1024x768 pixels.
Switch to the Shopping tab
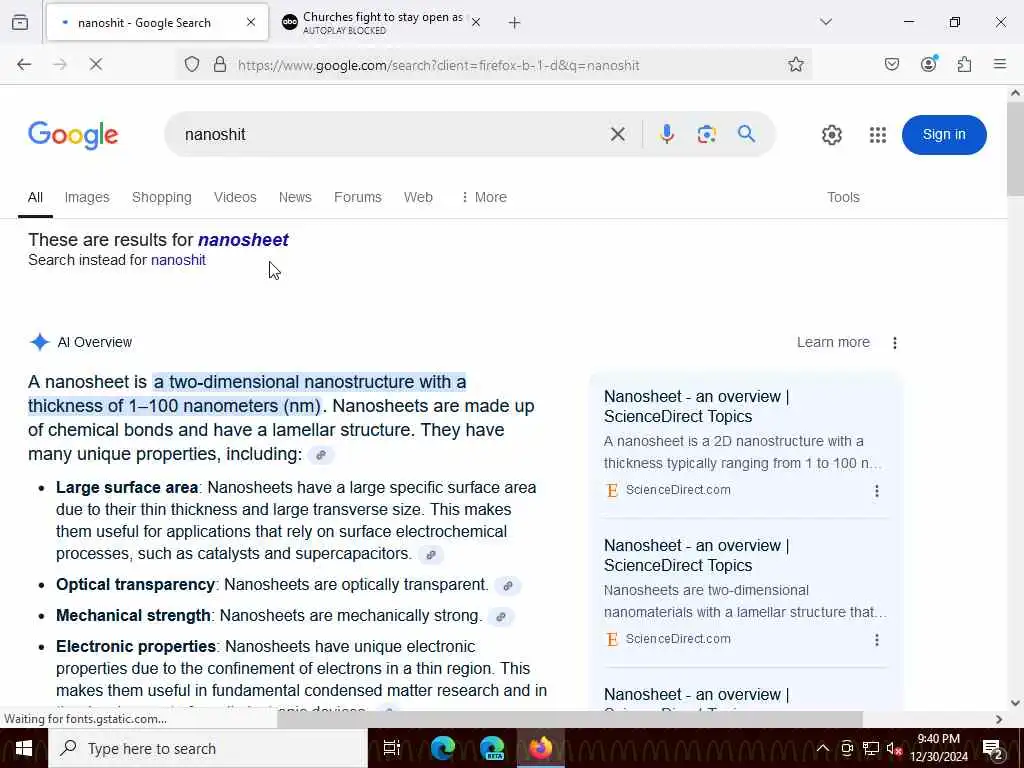162,197
